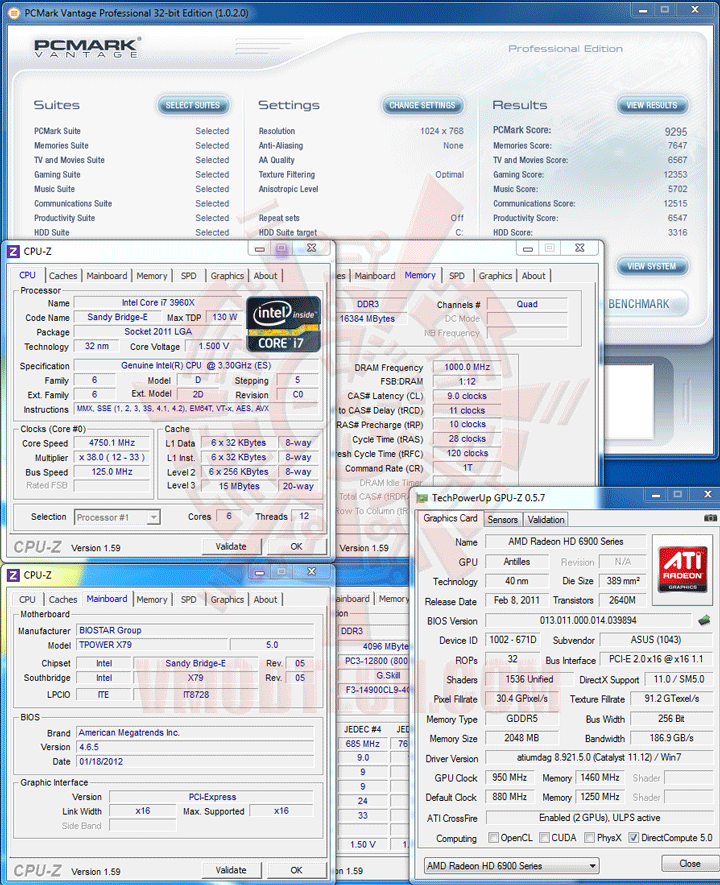Click the CAS# Latency 9.0 clocks field
This screenshot has height=885, width=720.
tap(467, 396)
